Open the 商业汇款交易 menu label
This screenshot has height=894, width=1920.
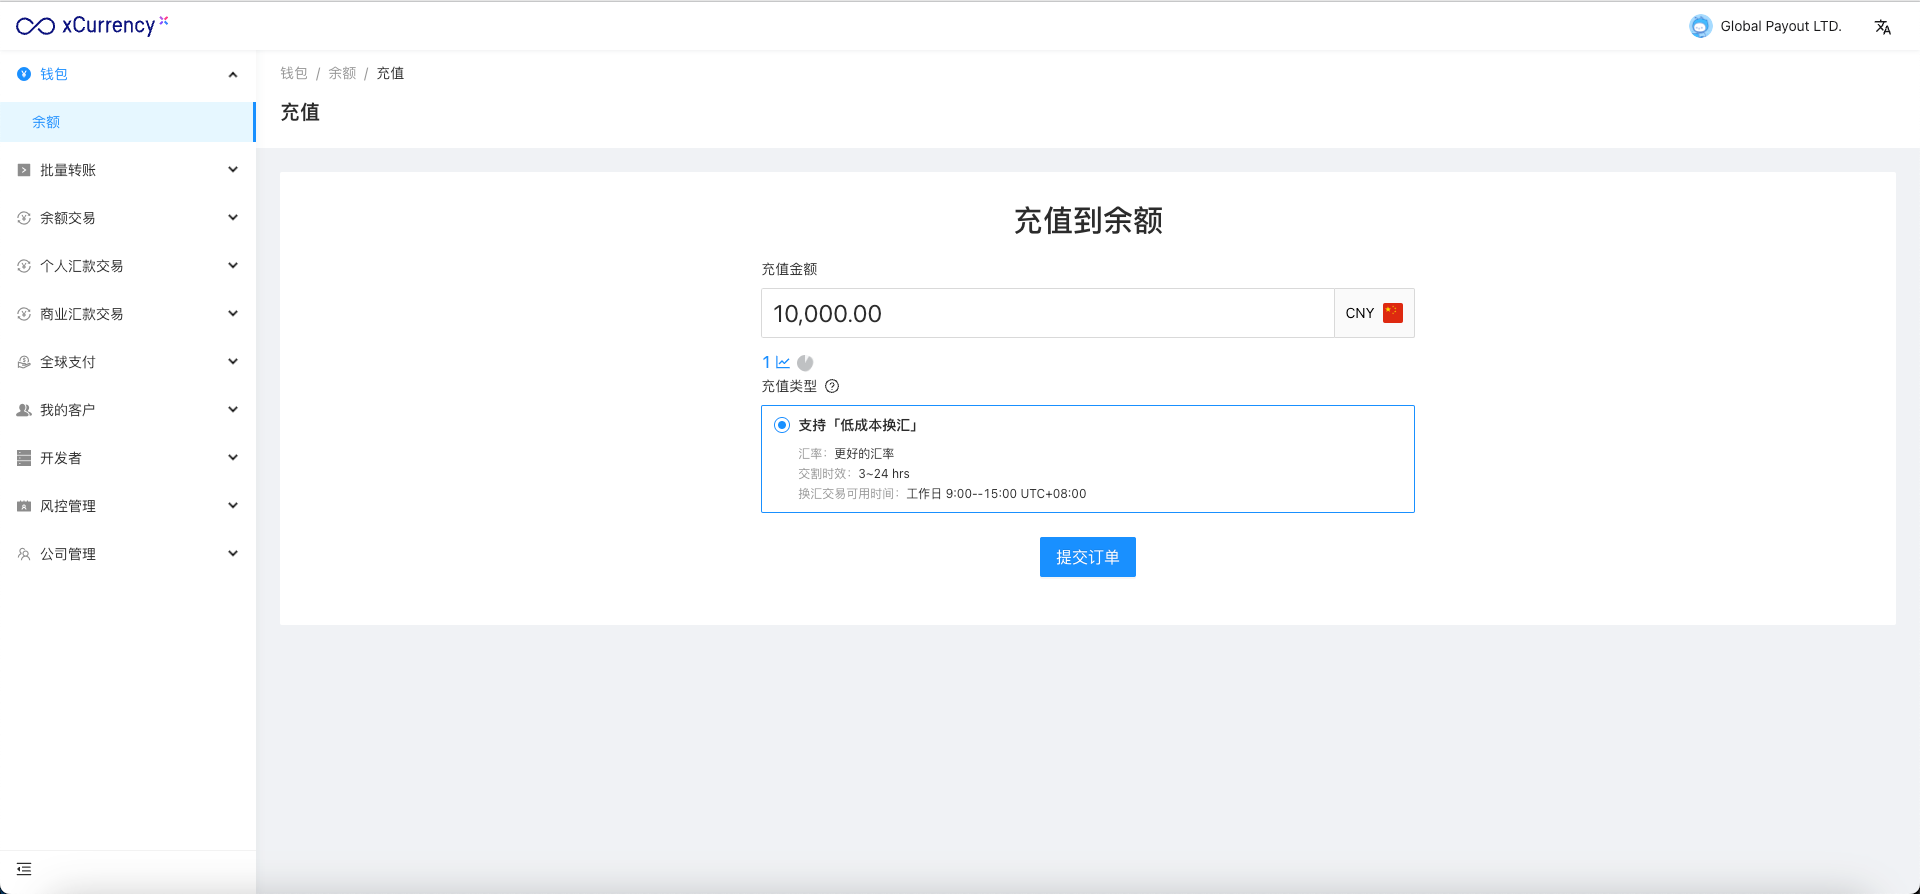[x=82, y=314]
